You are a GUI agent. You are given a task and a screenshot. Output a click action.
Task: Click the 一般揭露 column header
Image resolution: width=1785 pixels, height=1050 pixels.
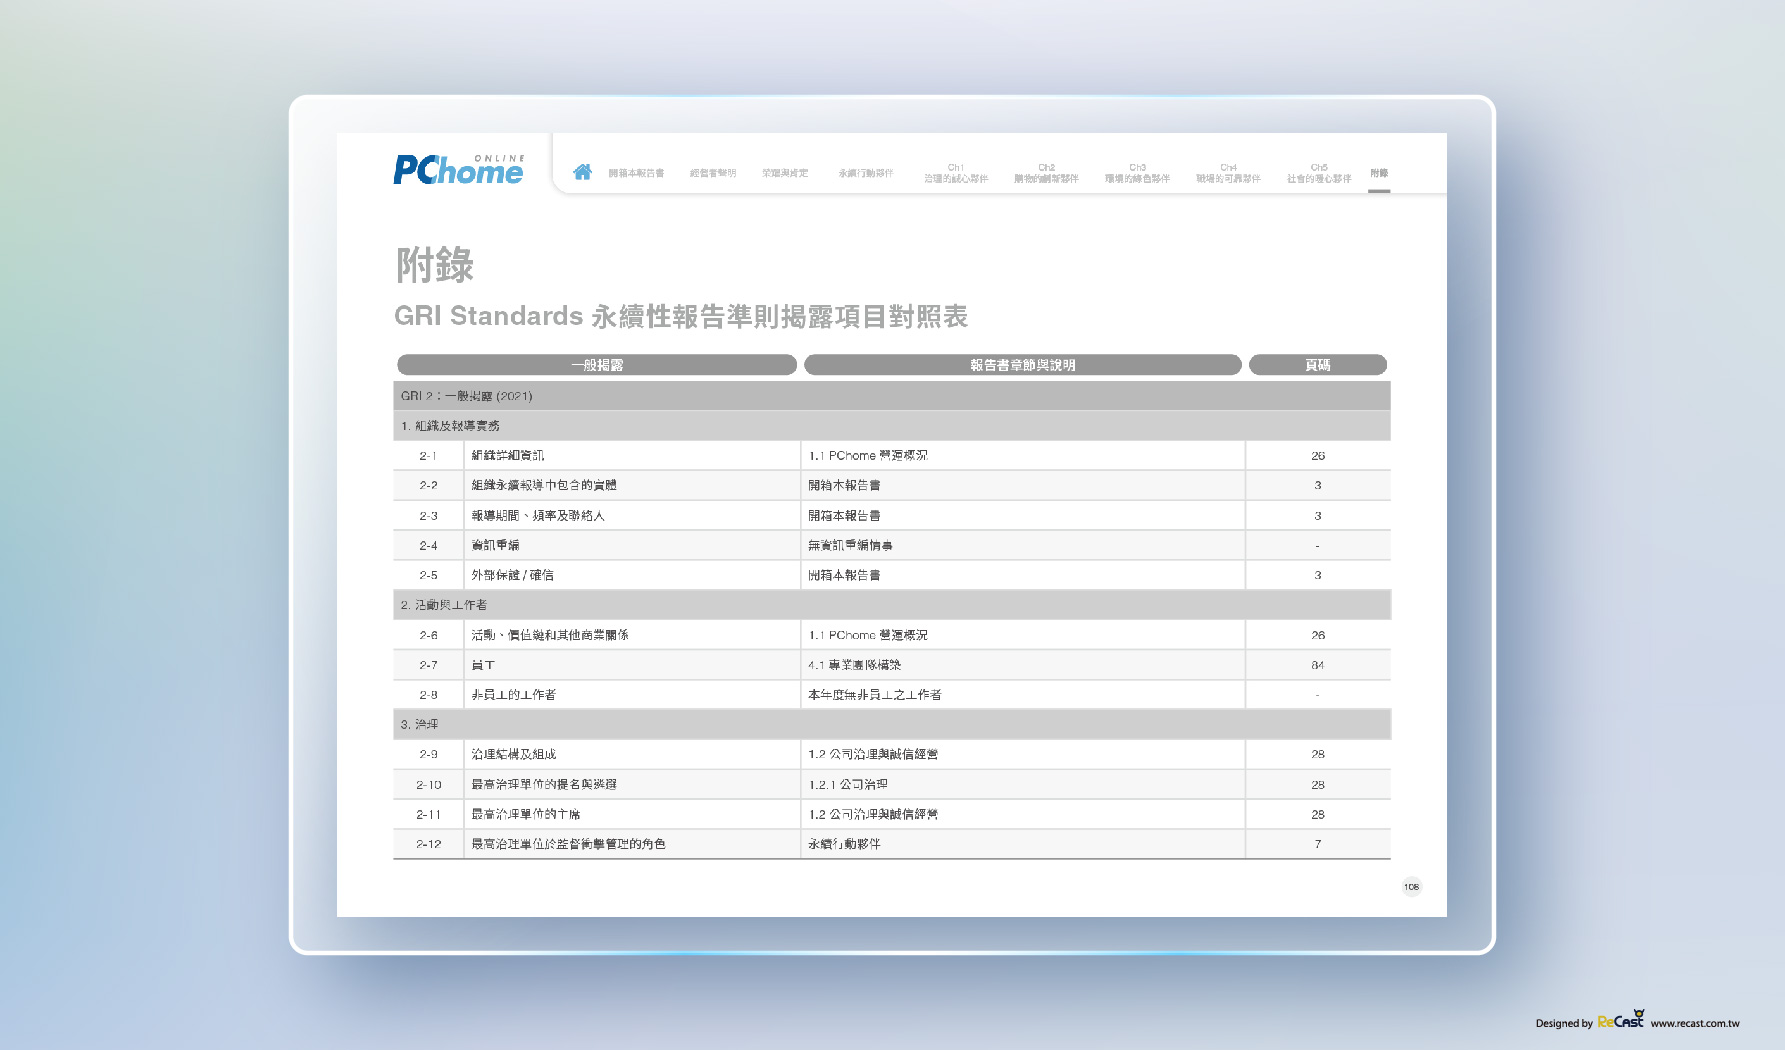(597, 365)
